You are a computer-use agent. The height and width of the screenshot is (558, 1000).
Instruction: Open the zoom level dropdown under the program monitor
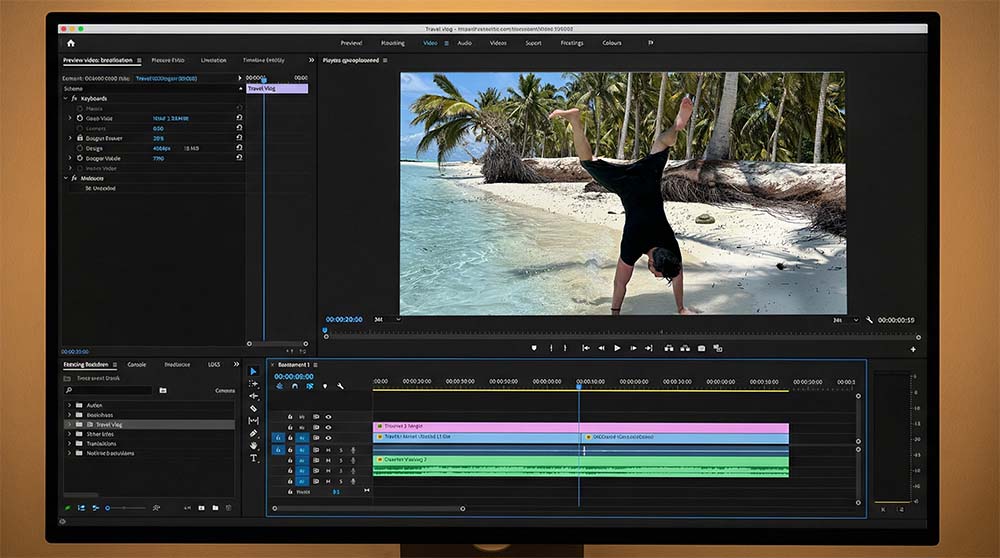pyautogui.click(x=386, y=320)
